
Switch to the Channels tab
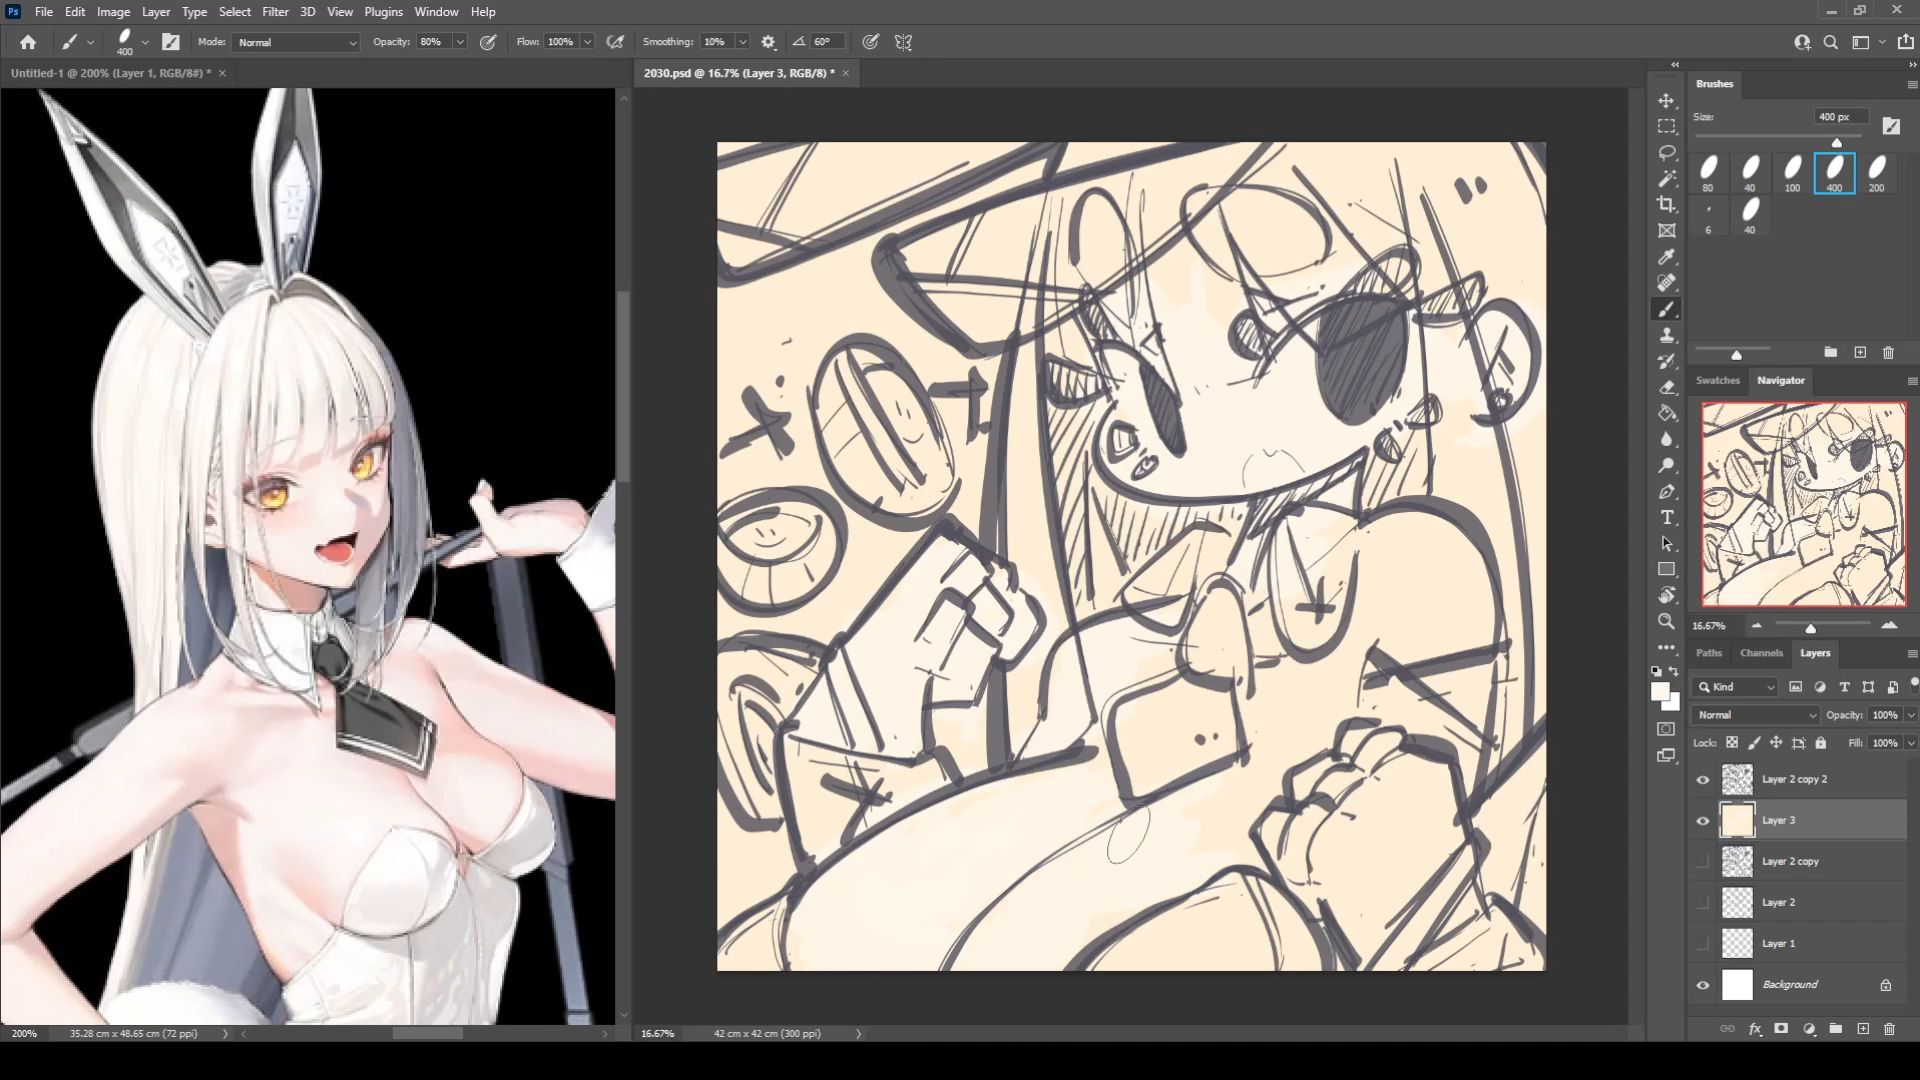pyautogui.click(x=1761, y=653)
